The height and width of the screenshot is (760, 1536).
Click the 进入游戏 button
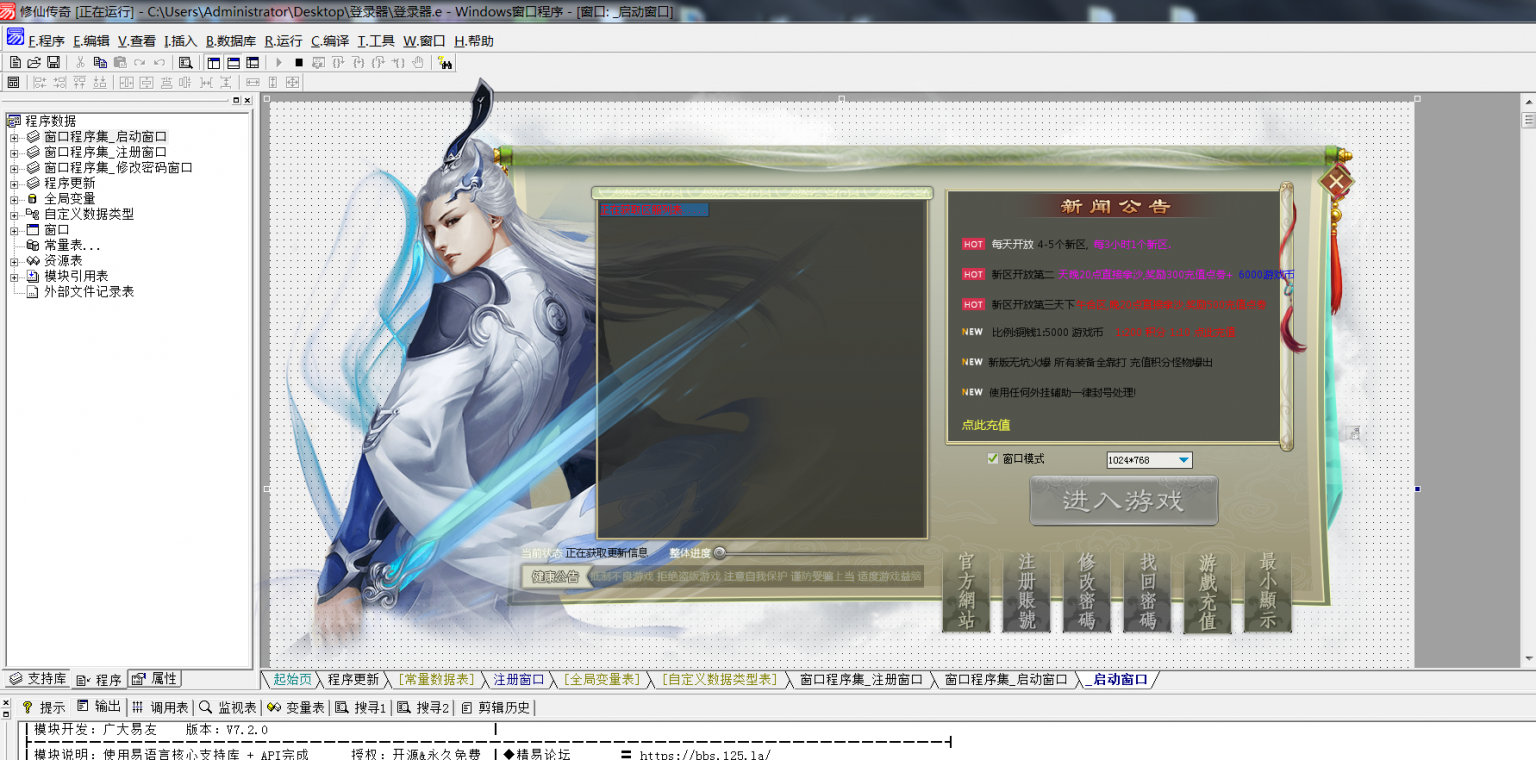[1123, 501]
